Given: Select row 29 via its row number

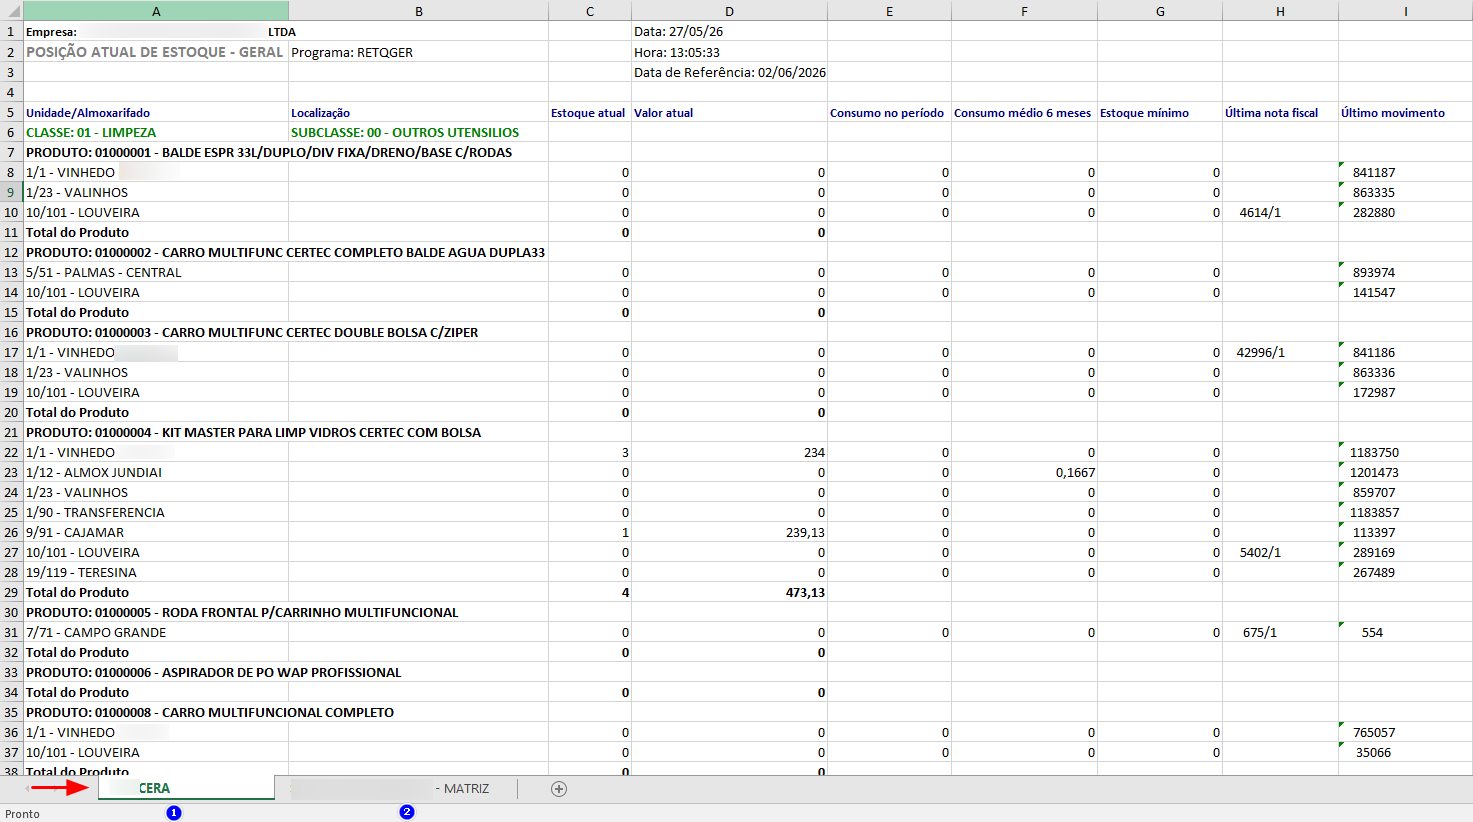Looking at the screenshot, I should tap(11, 592).
